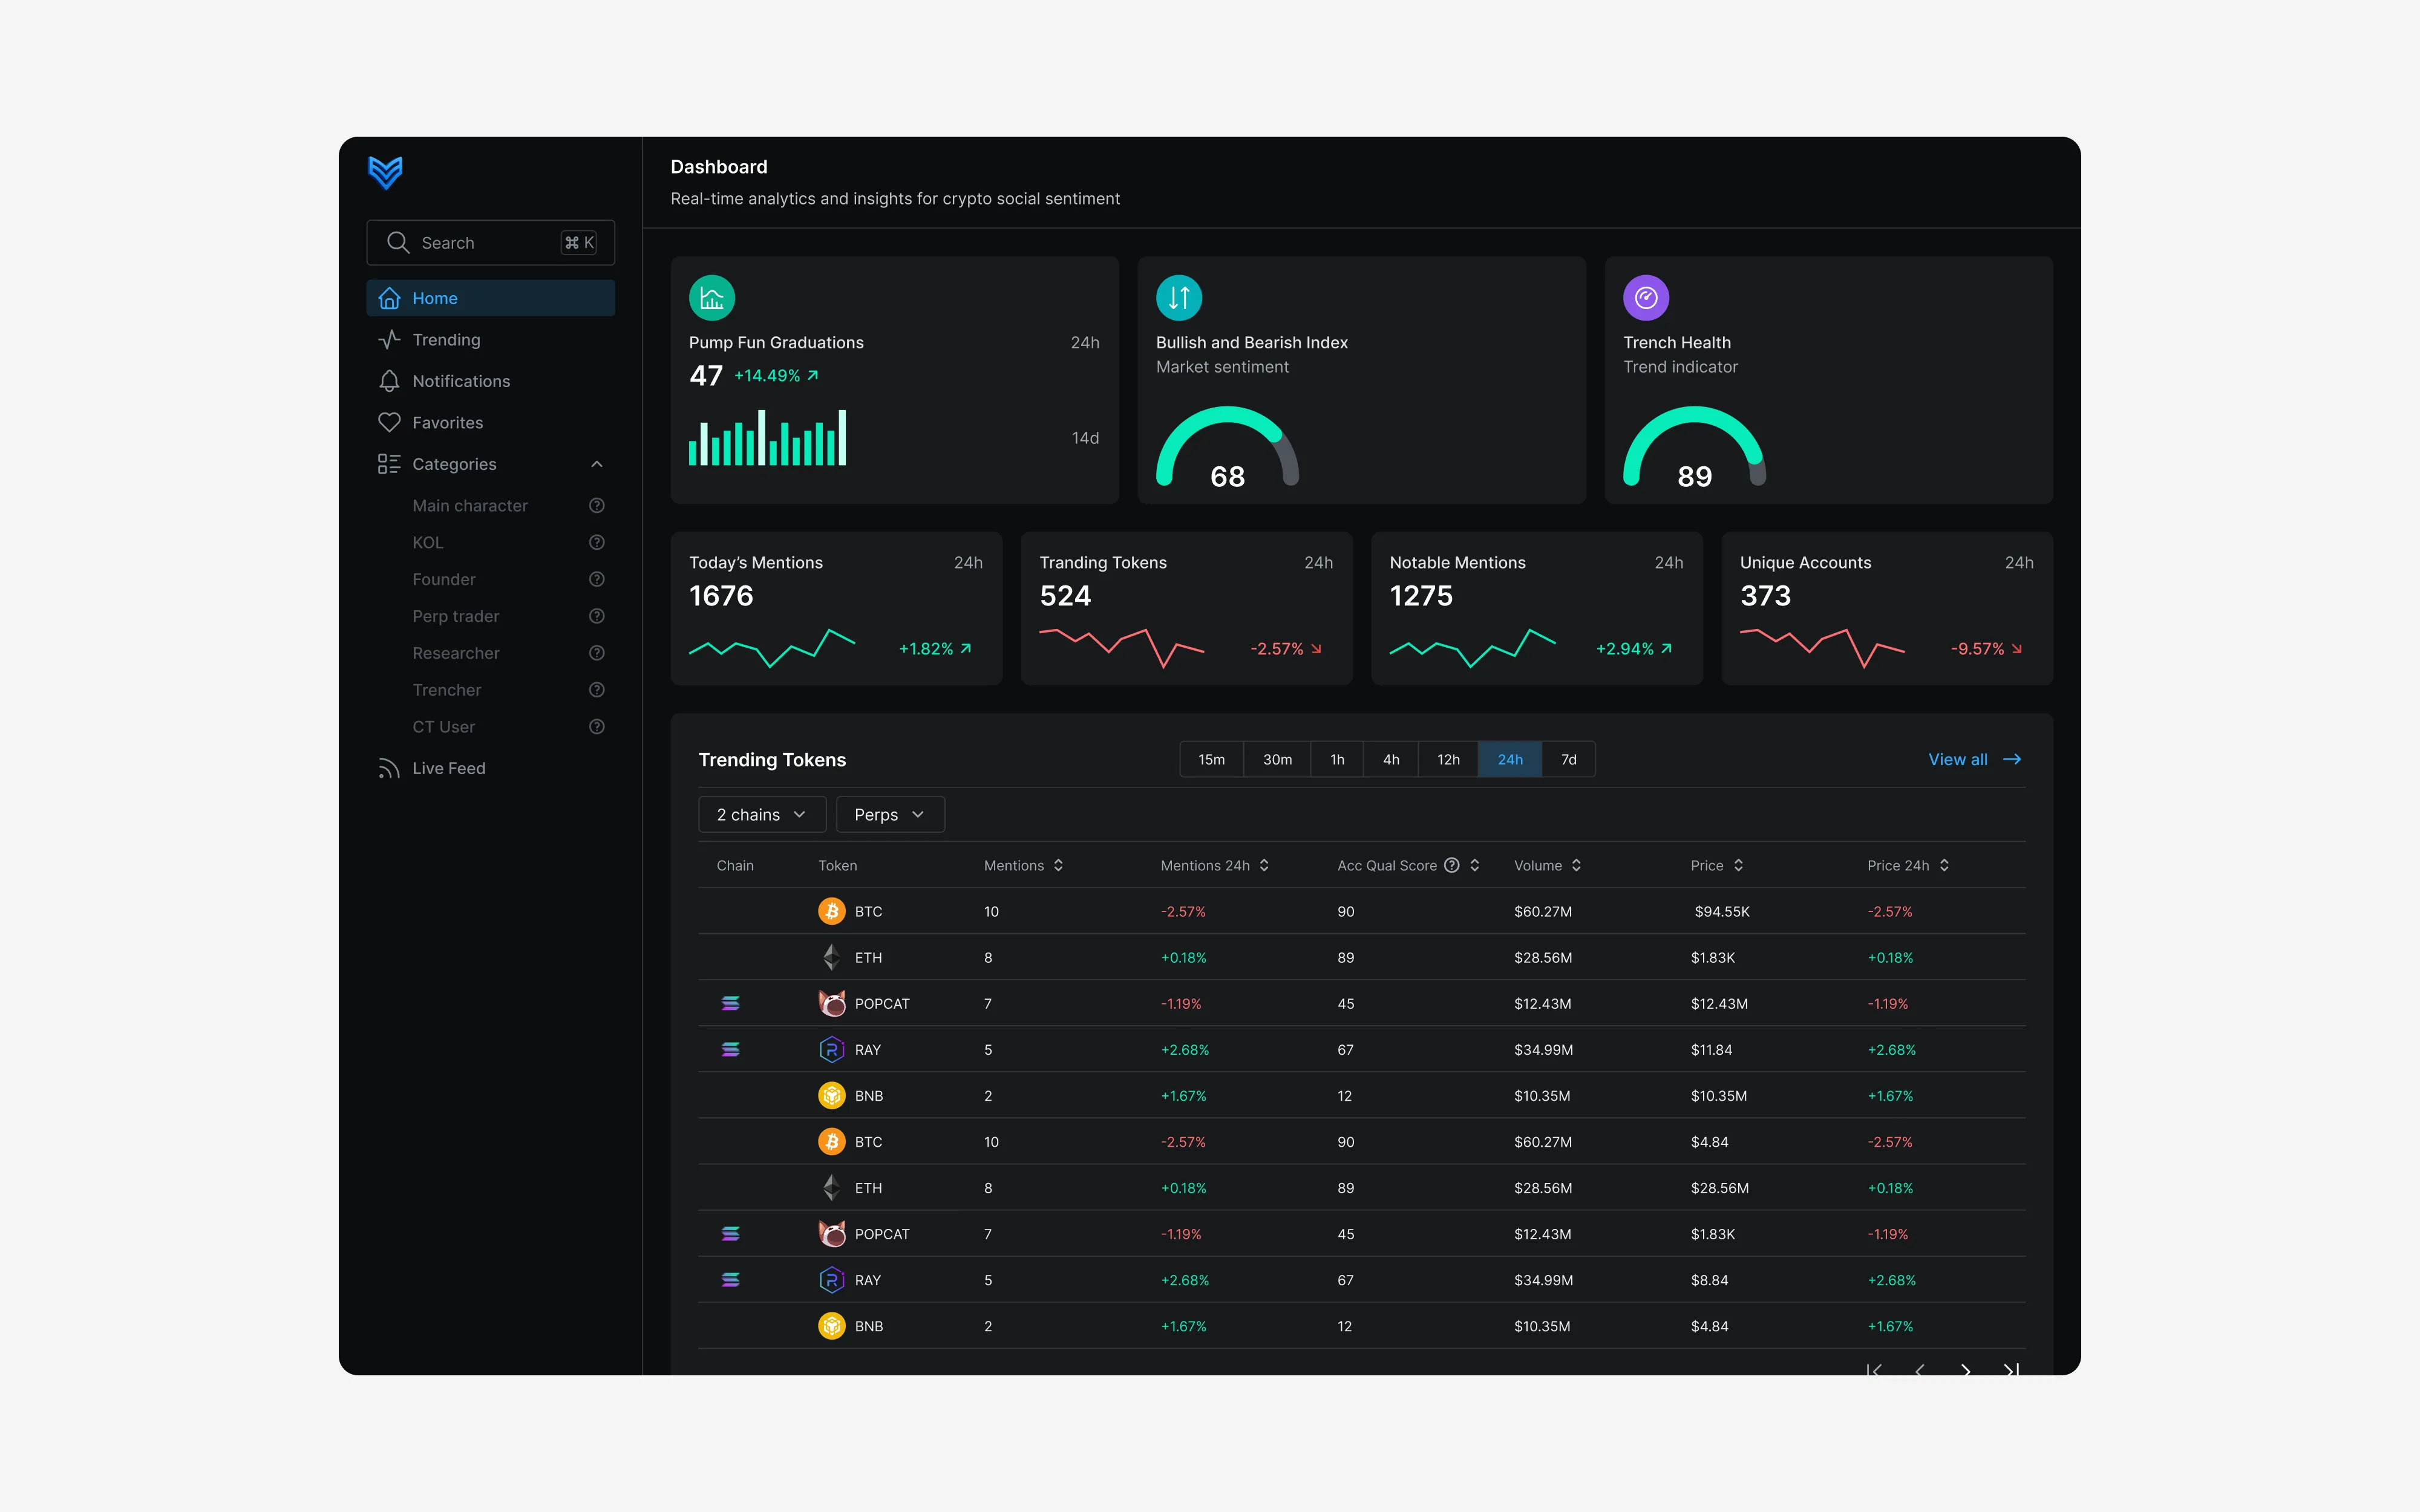
Task: Open Notifications via the bell icon
Action: point(389,381)
